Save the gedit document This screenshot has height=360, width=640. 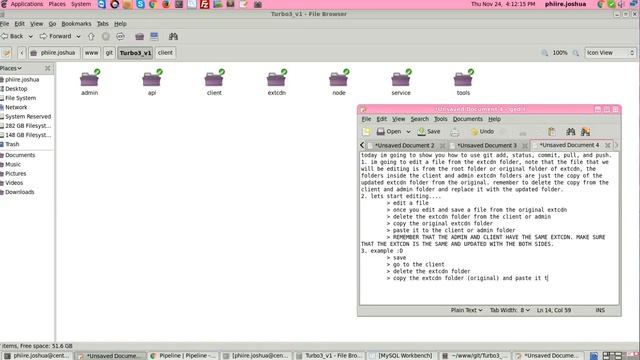(429, 131)
